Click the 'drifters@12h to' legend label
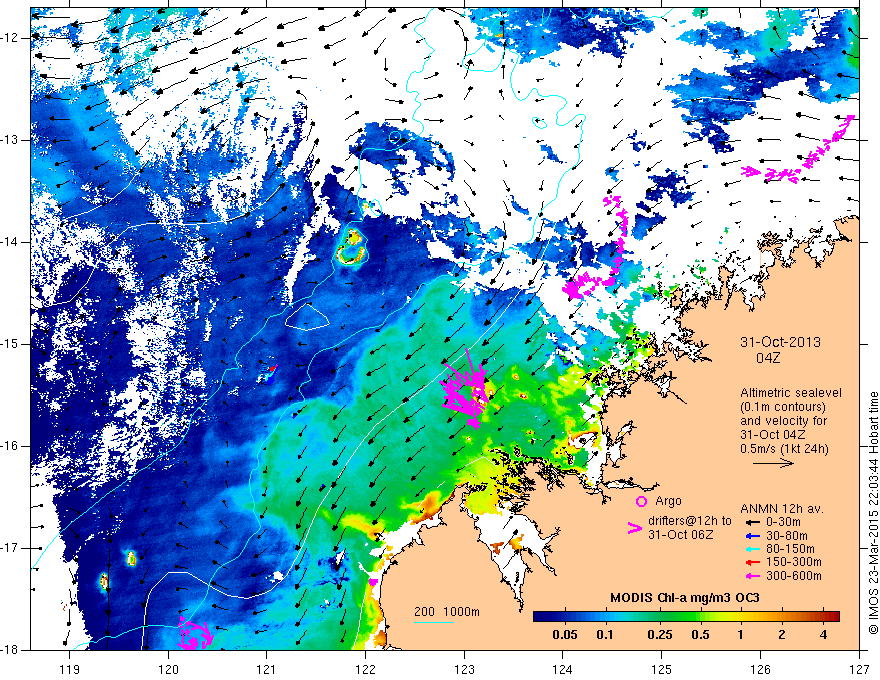This screenshot has height=680, width=880. (690, 521)
